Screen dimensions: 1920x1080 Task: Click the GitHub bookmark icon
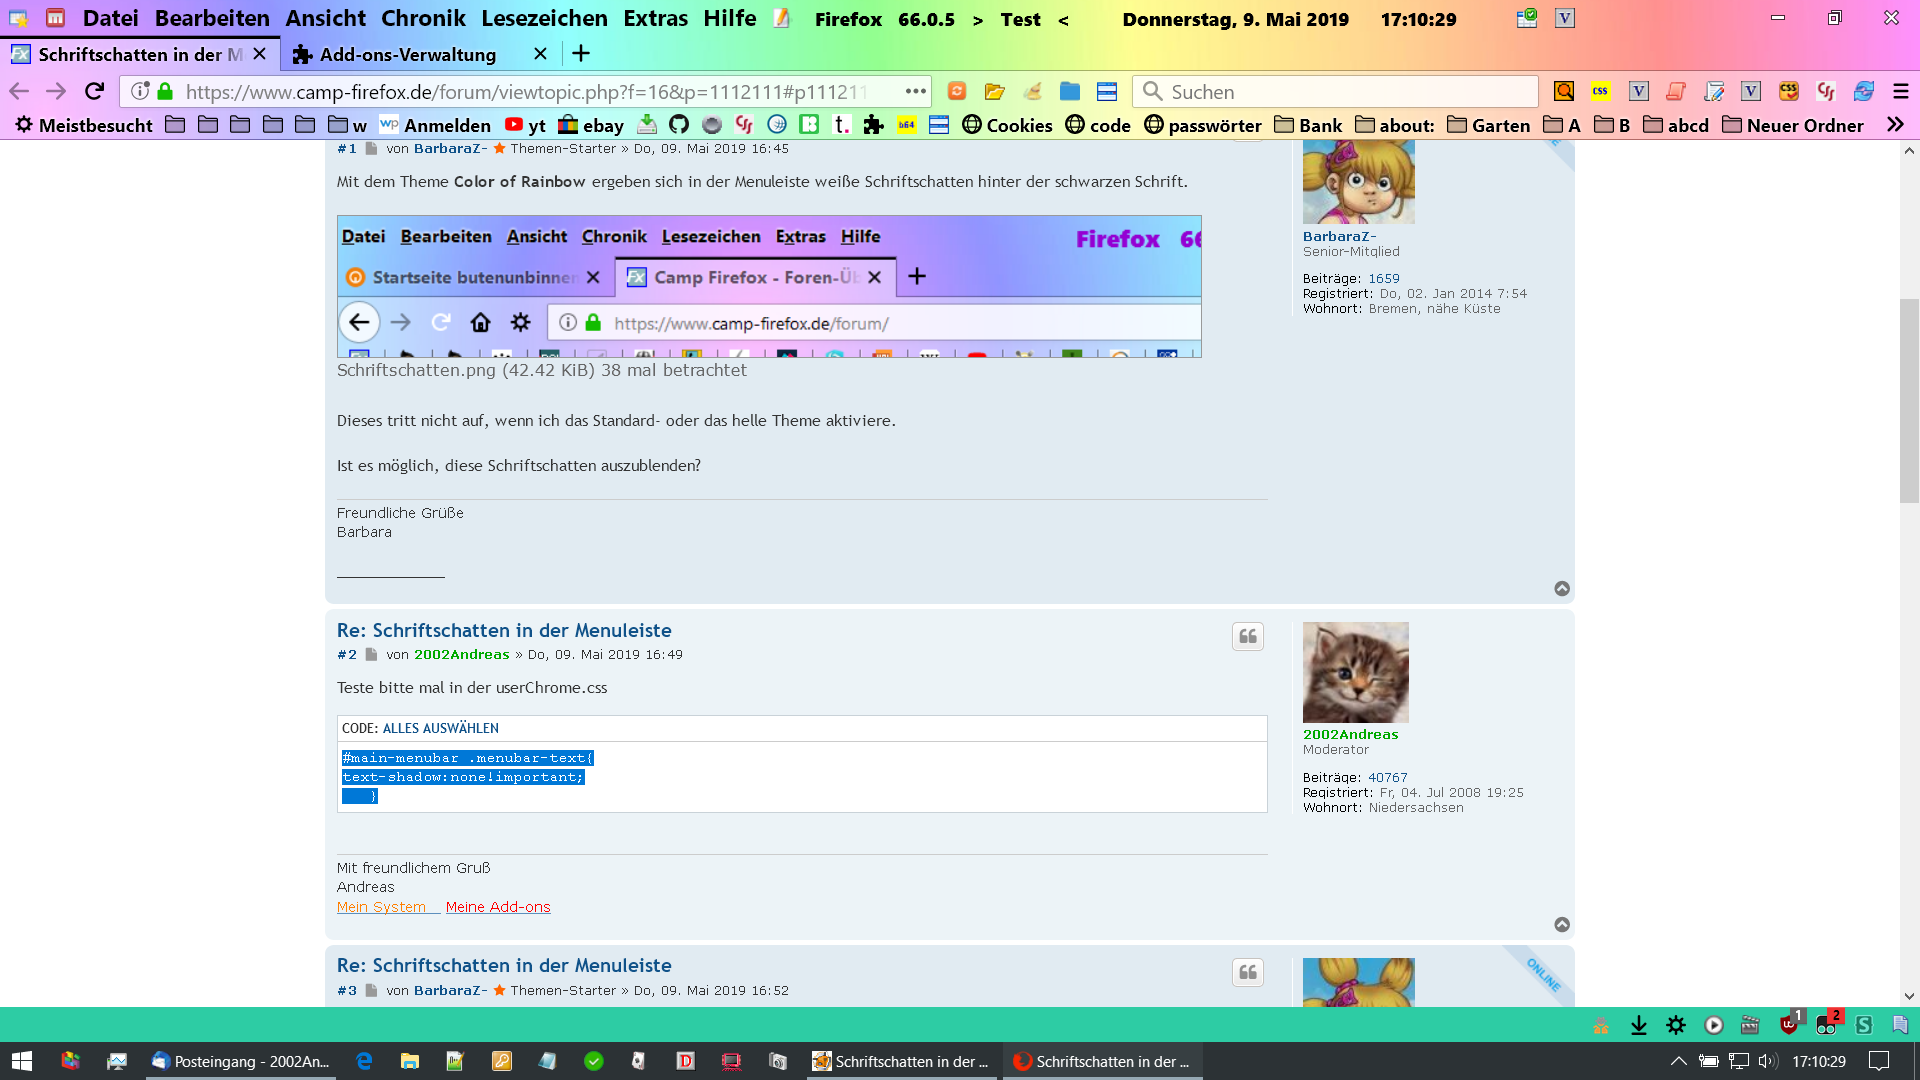pos(679,125)
